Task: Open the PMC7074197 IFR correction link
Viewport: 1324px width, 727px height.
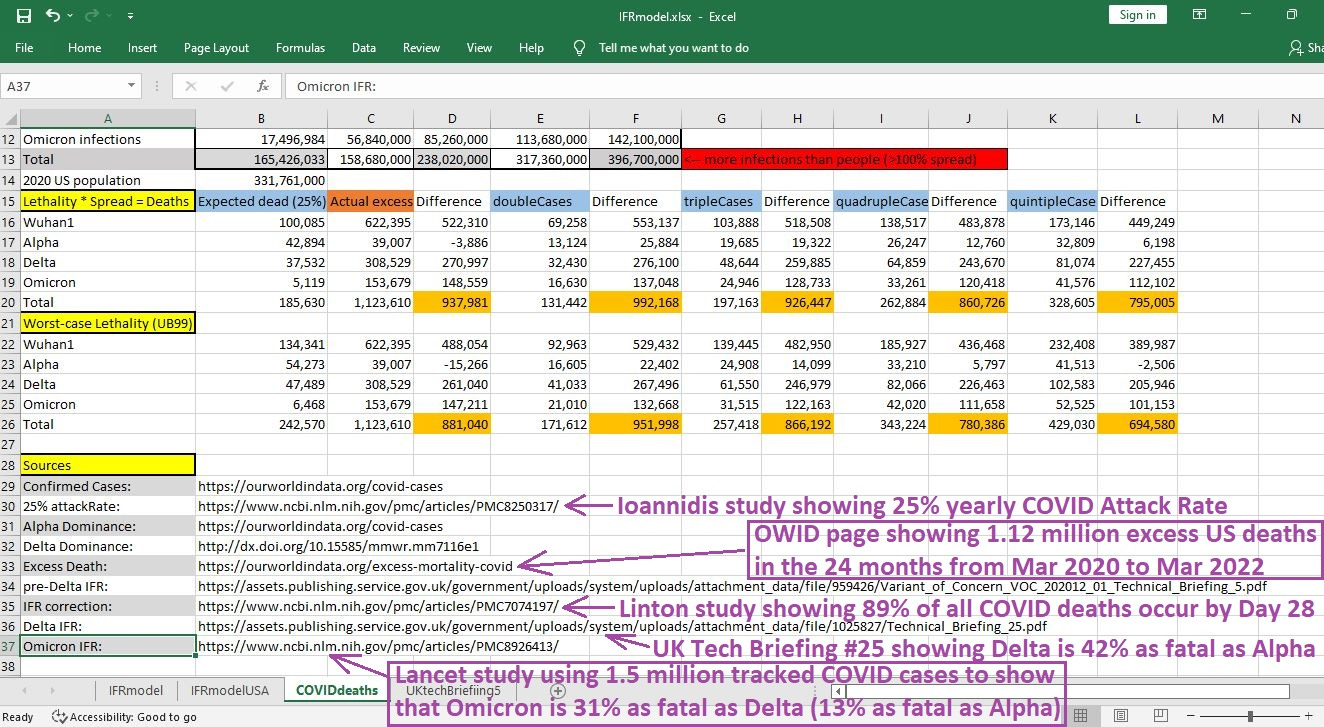Action: click(378, 606)
